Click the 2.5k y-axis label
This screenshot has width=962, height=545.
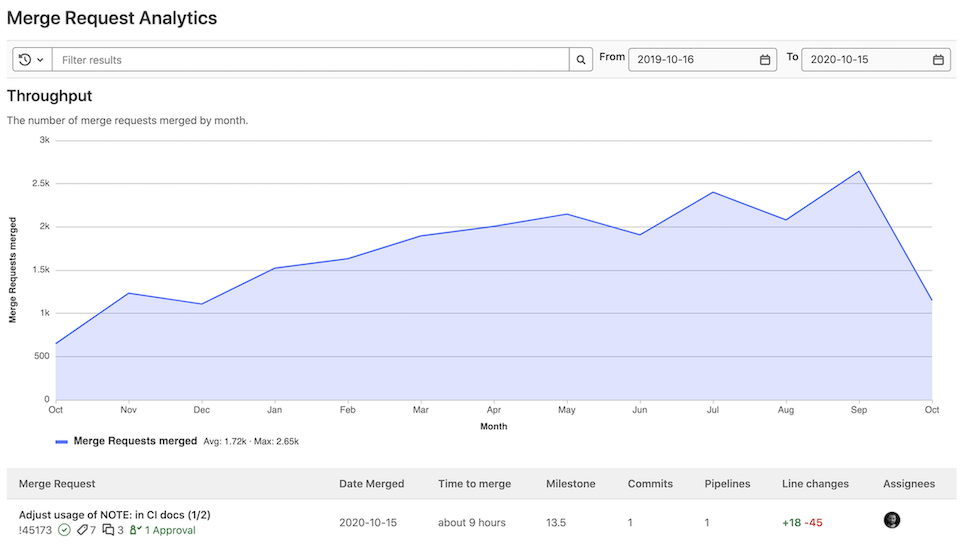41,183
